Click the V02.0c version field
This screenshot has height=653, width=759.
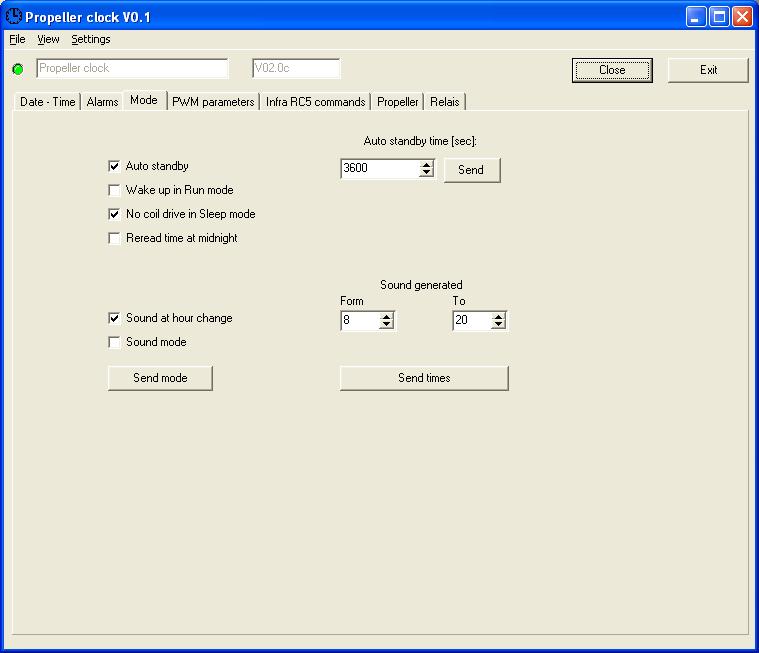[296, 68]
